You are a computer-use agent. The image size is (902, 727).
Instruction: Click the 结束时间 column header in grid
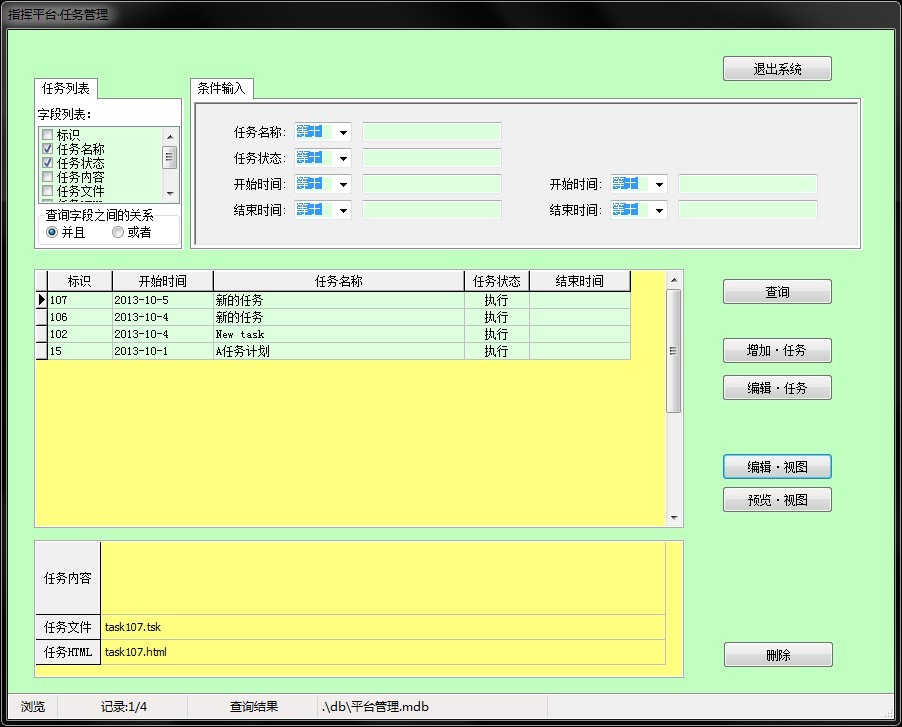click(580, 281)
